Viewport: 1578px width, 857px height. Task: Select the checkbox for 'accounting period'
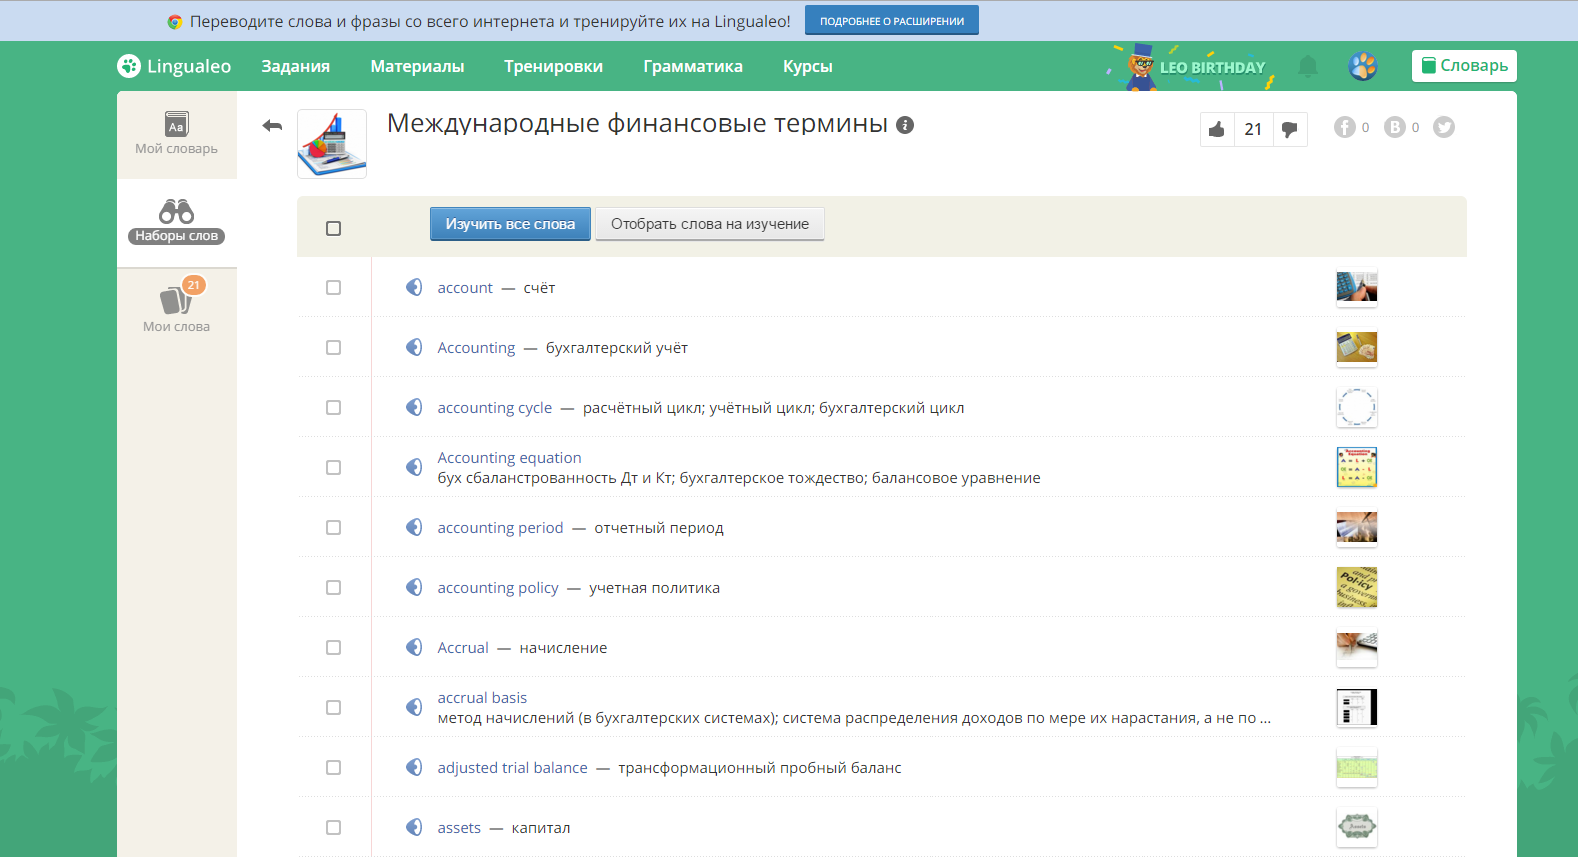pos(334,527)
